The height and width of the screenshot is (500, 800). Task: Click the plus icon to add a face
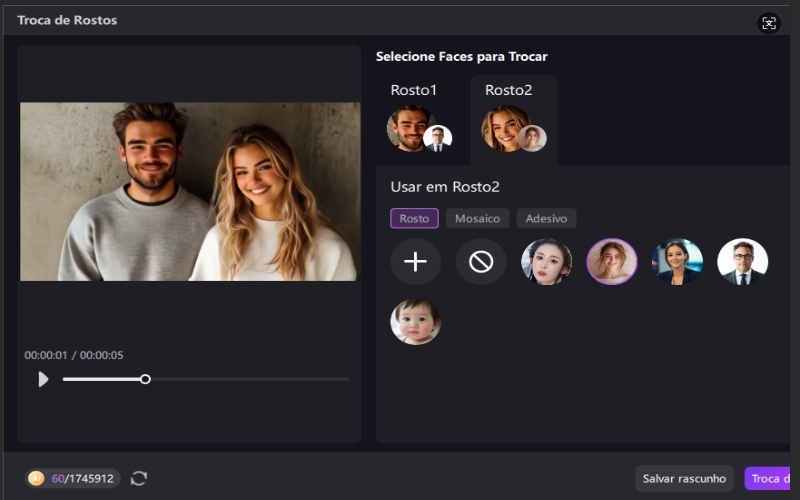pyautogui.click(x=415, y=262)
